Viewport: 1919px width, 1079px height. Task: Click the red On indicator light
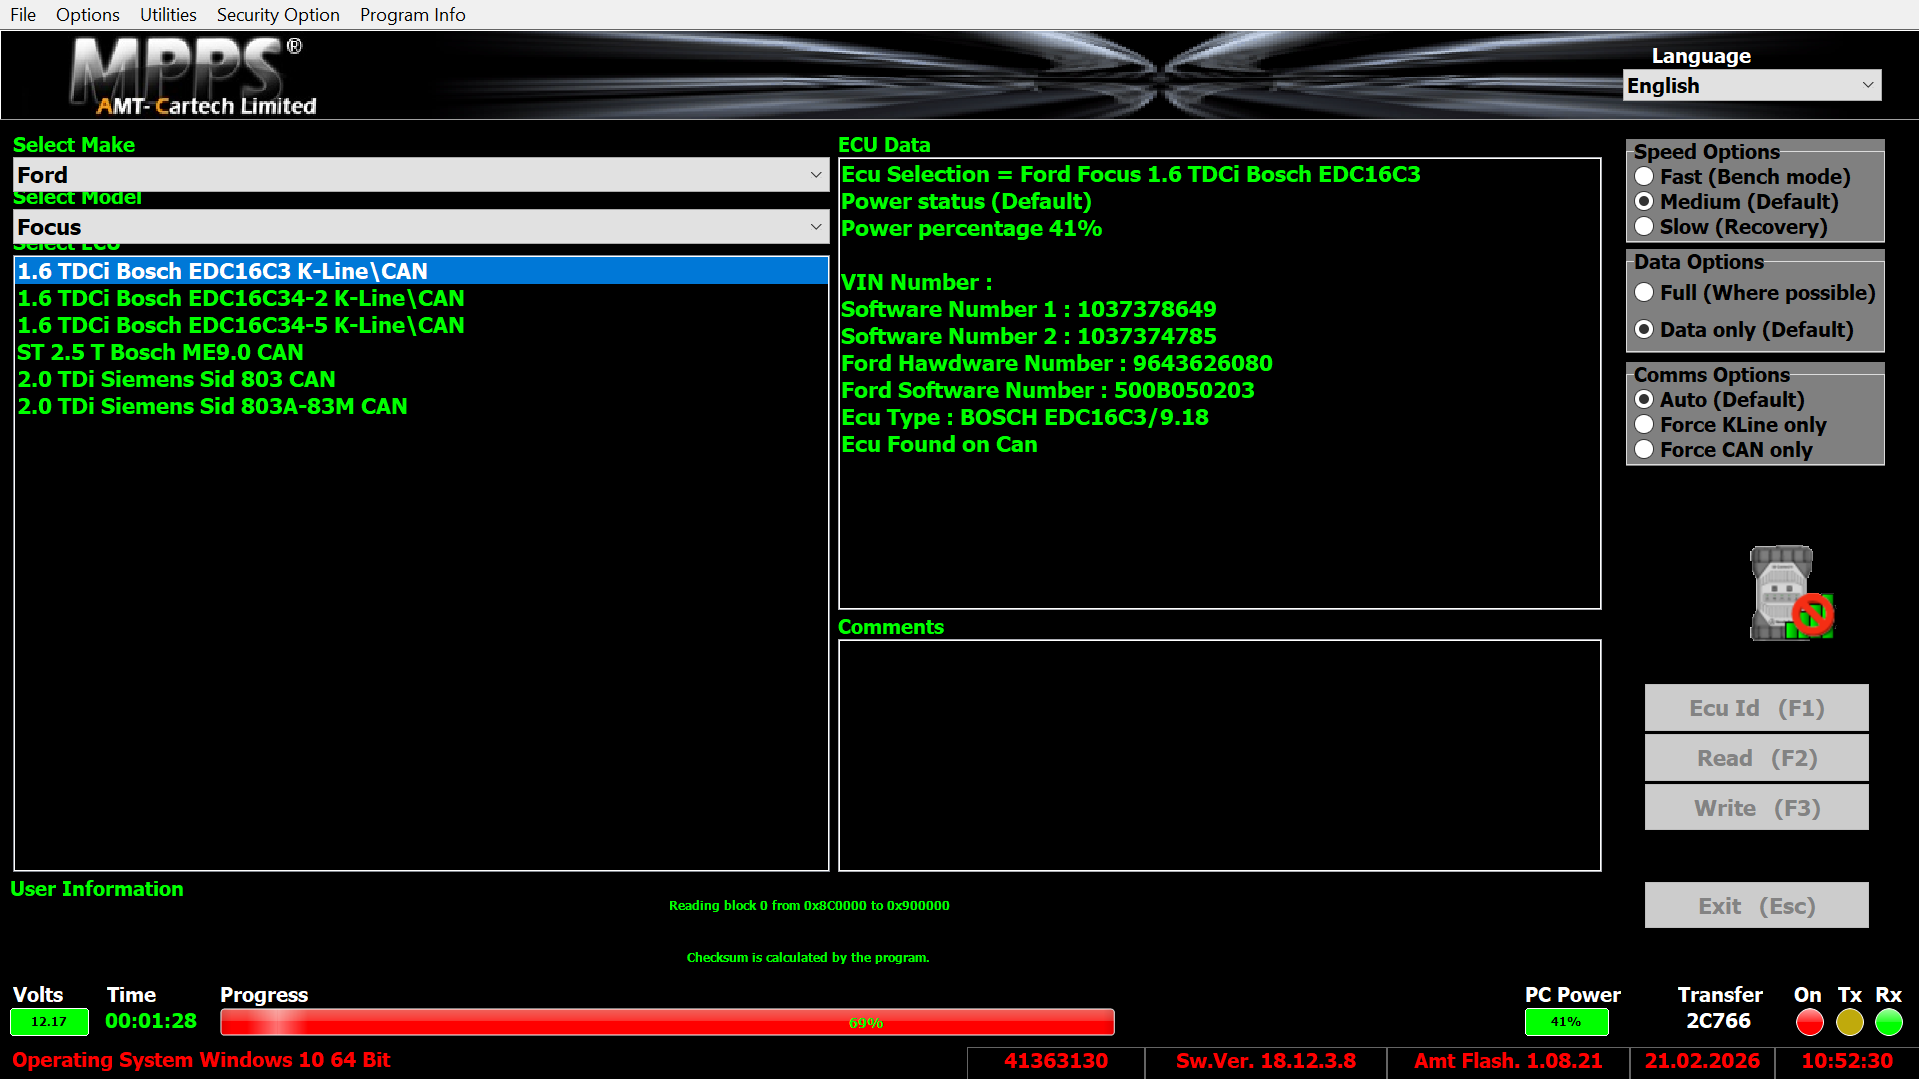coord(1809,1022)
